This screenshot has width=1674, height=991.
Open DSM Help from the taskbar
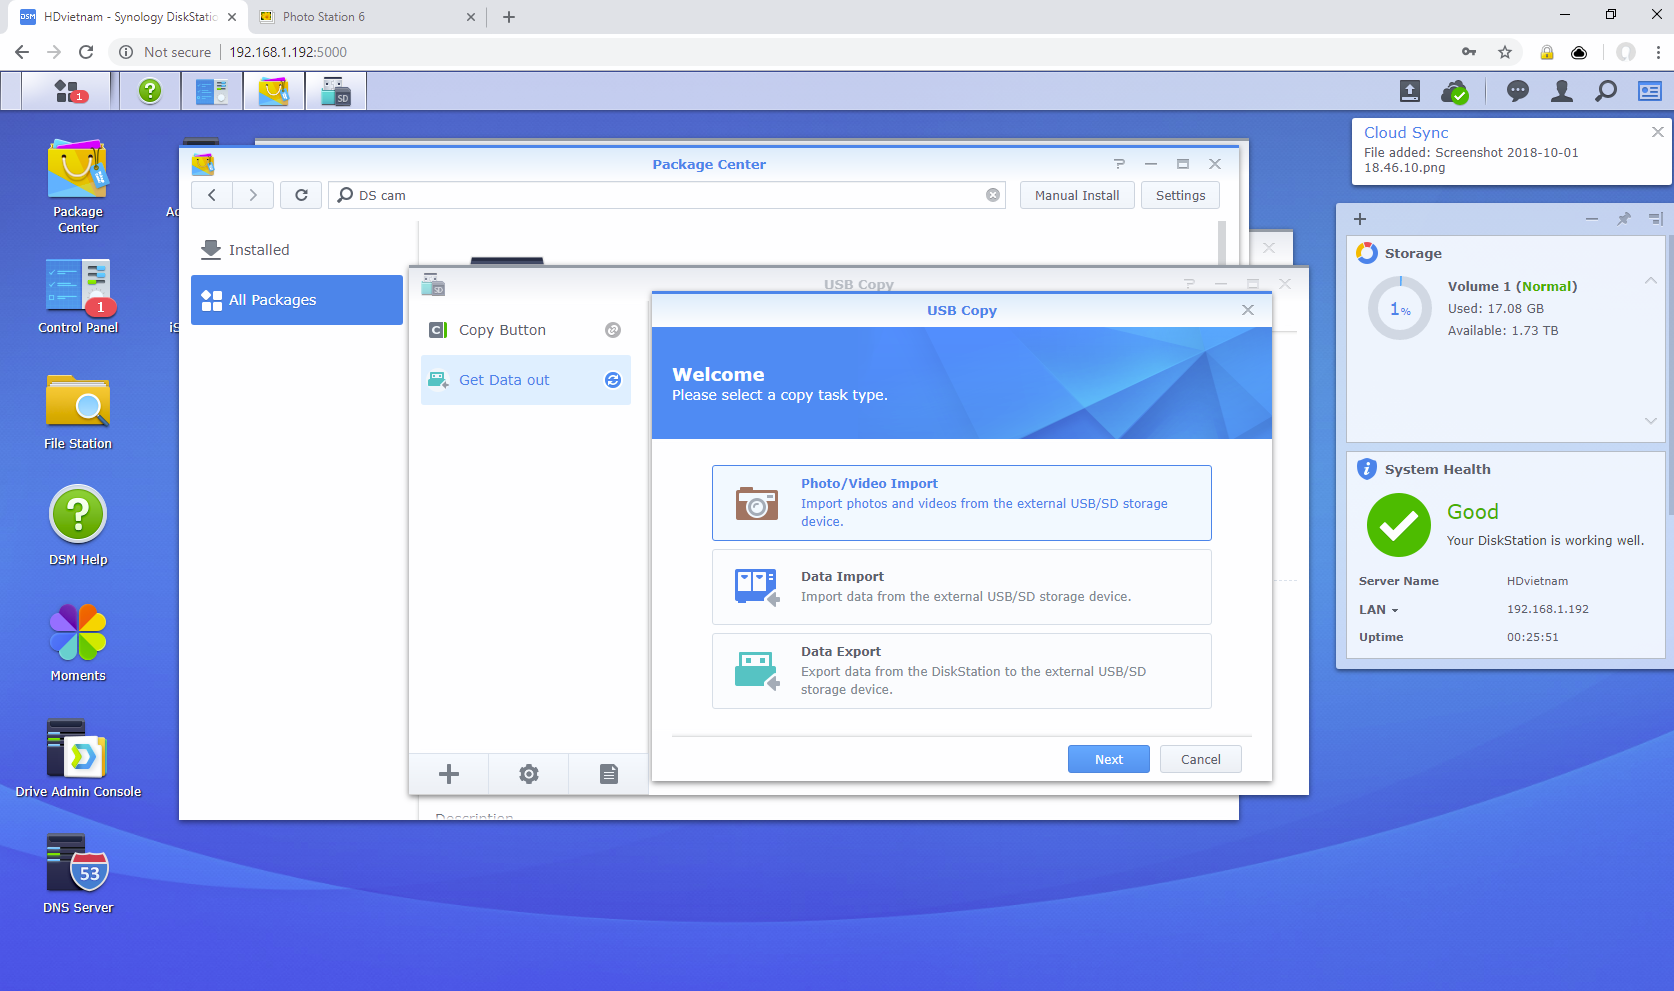click(150, 91)
